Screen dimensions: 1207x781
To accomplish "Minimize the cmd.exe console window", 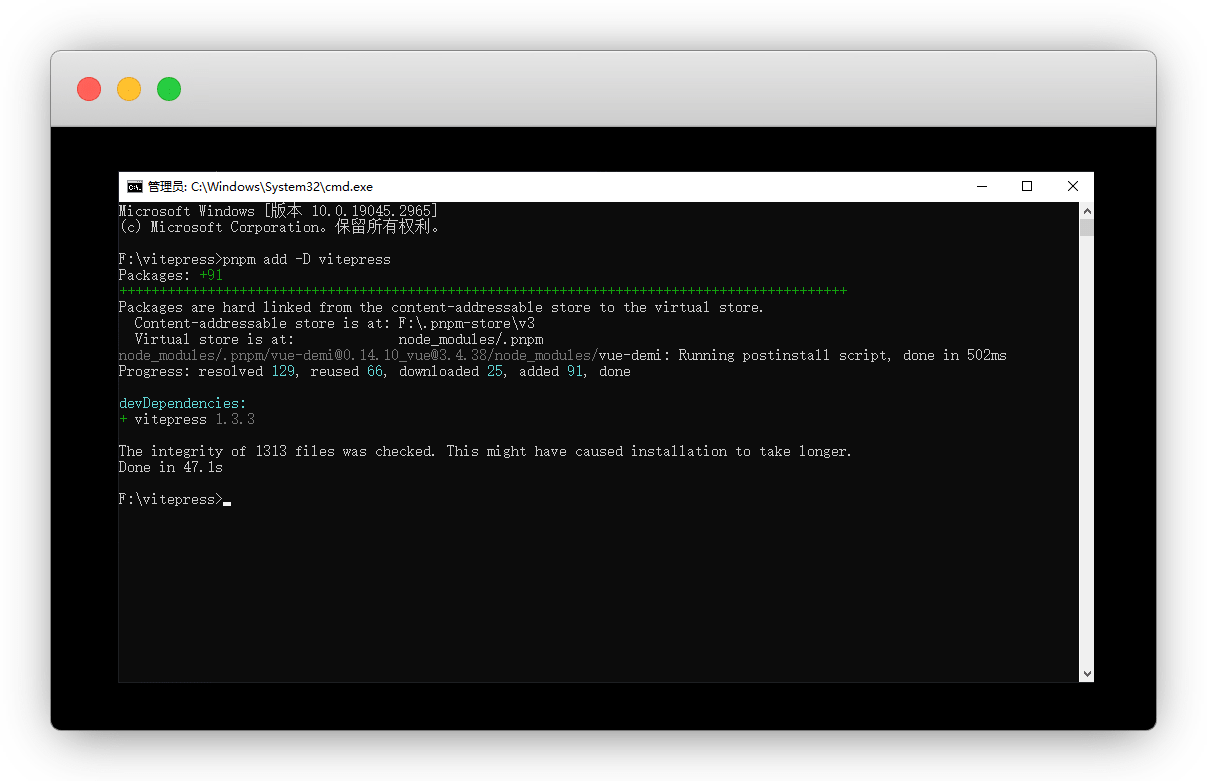I will pyautogui.click(x=982, y=186).
